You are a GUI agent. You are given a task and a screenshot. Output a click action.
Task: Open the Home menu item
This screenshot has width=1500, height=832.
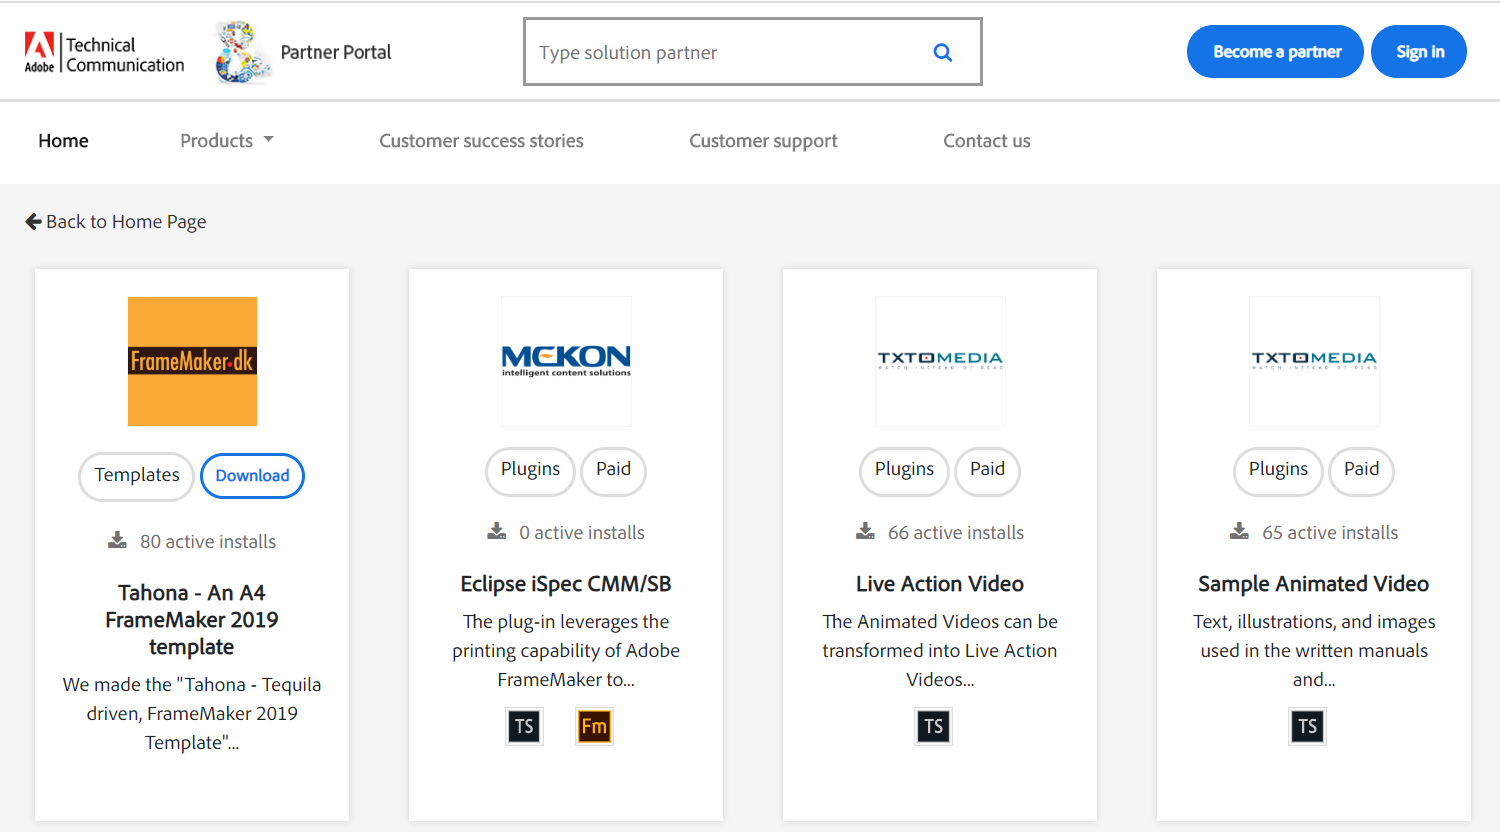click(x=63, y=141)
